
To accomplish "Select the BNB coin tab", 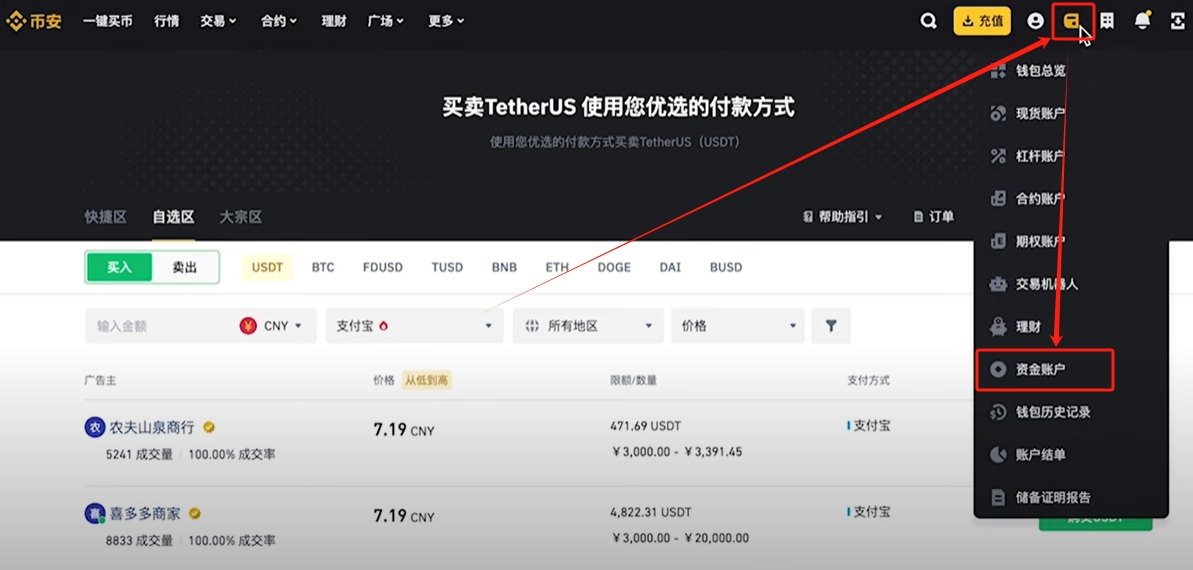I will click(504, 267).
